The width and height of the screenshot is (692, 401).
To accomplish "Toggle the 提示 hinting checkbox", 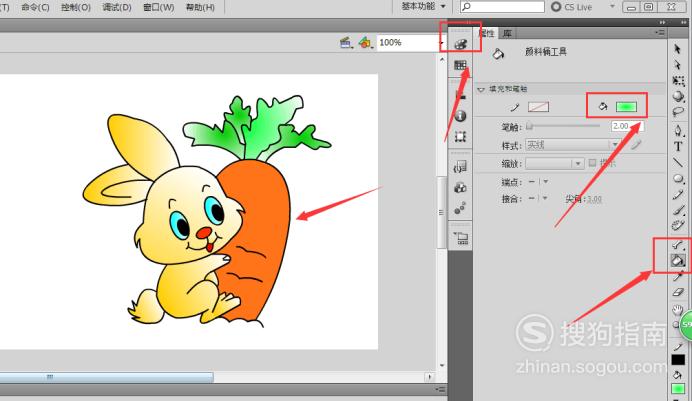I will 592,163.
